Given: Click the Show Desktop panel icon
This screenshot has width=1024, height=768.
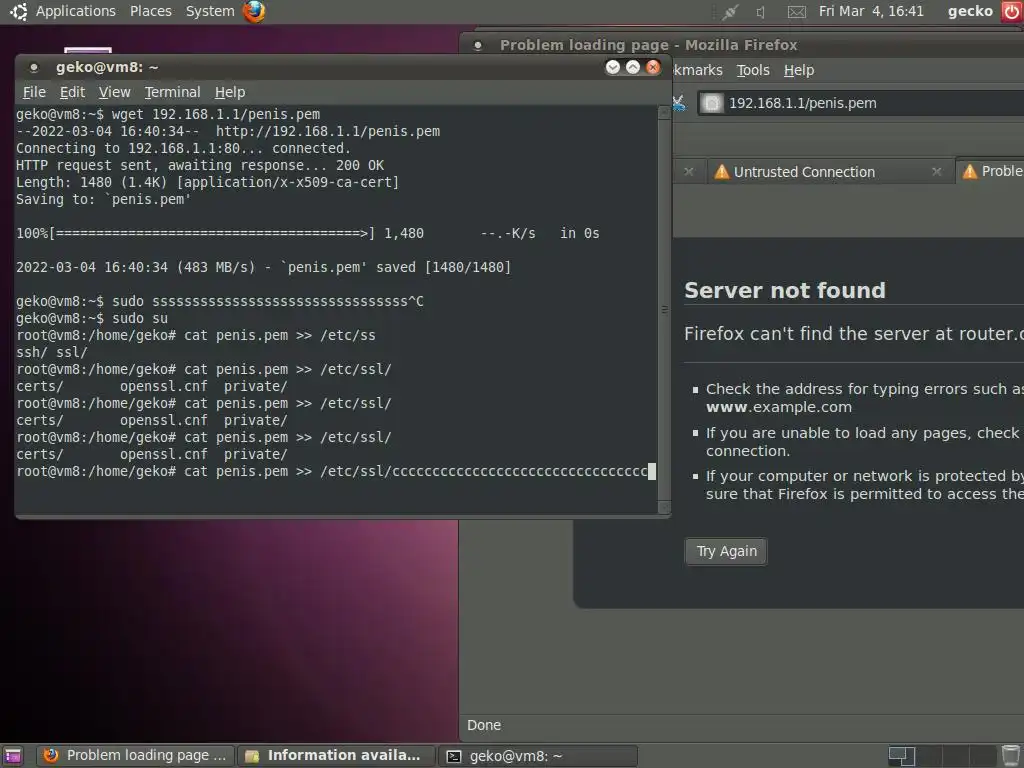Looking at the screenshot, I should pos(13,756).
